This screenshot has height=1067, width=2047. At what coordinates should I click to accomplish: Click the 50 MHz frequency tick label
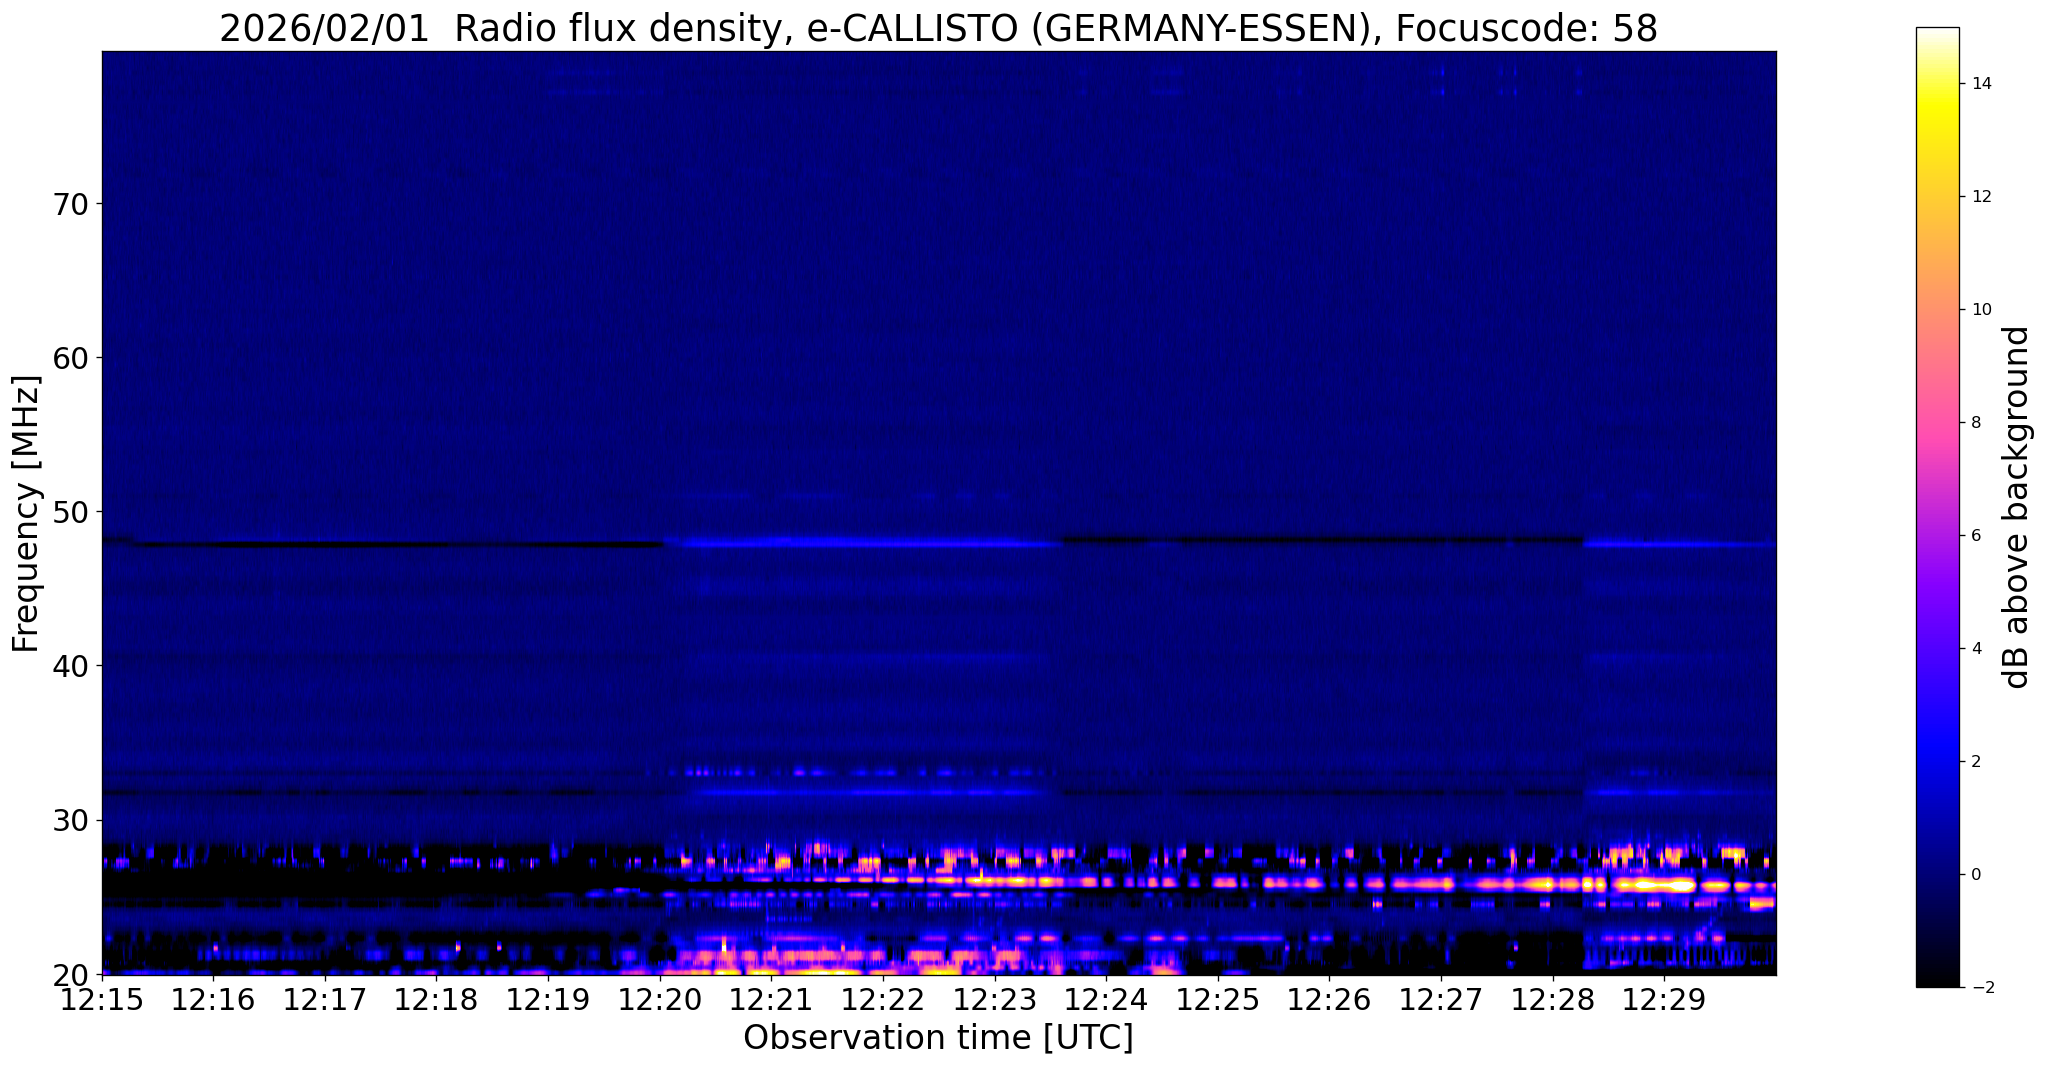tap(69, 512)
